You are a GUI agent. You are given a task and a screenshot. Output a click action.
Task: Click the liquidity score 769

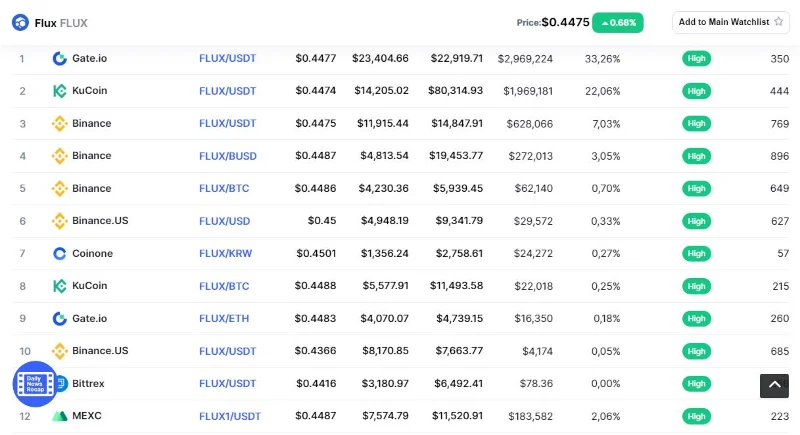click(x=780, y=123)
